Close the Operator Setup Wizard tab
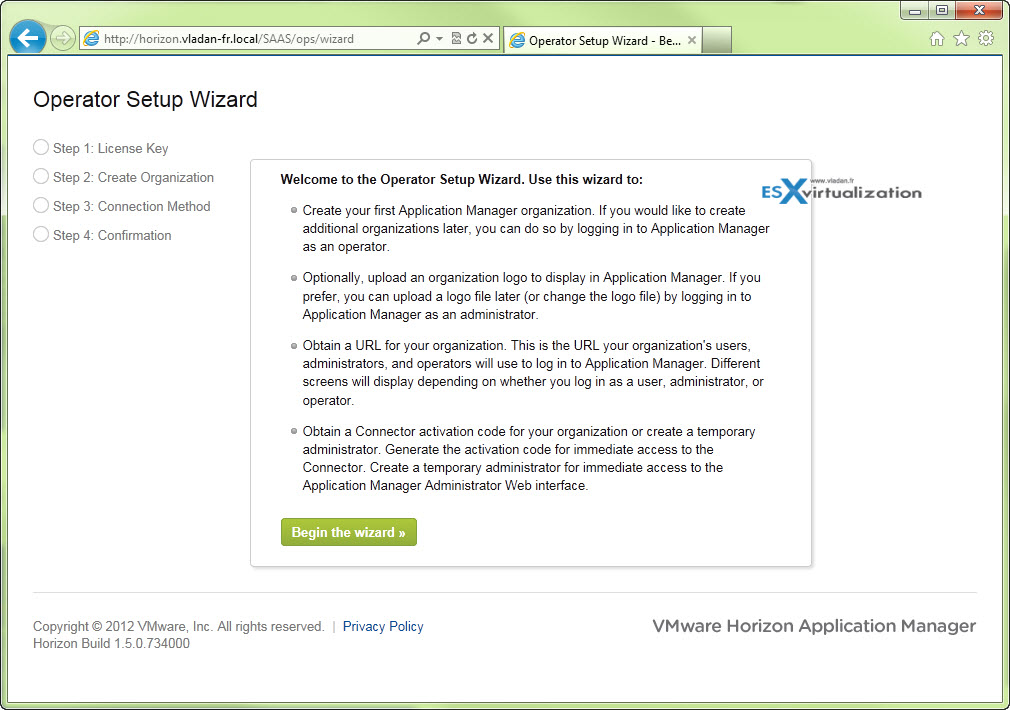 click(692, 40)
